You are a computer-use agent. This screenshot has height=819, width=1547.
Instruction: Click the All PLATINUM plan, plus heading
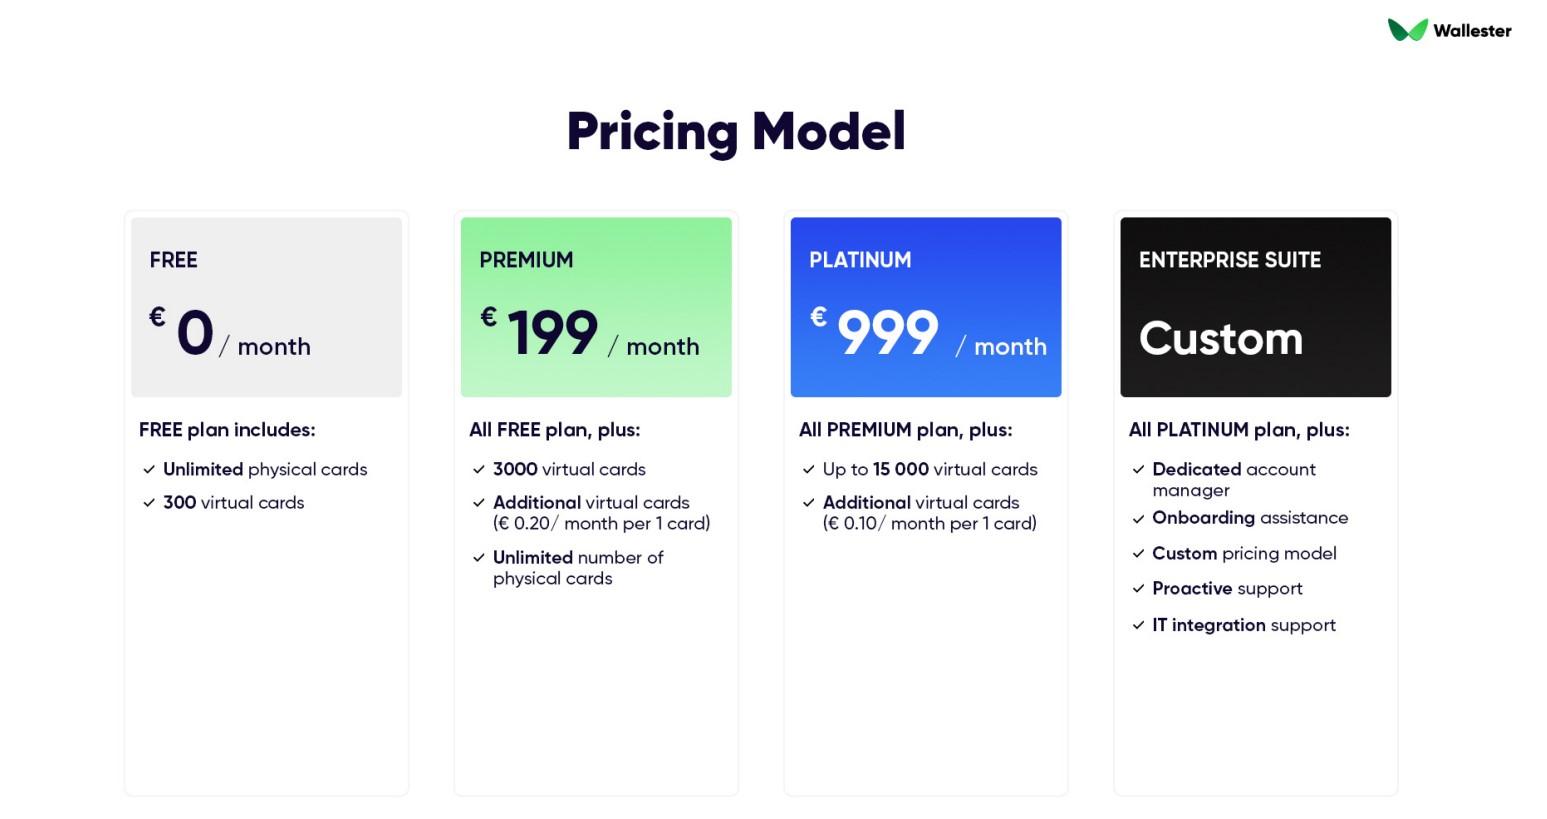[x=1239, y=430]
